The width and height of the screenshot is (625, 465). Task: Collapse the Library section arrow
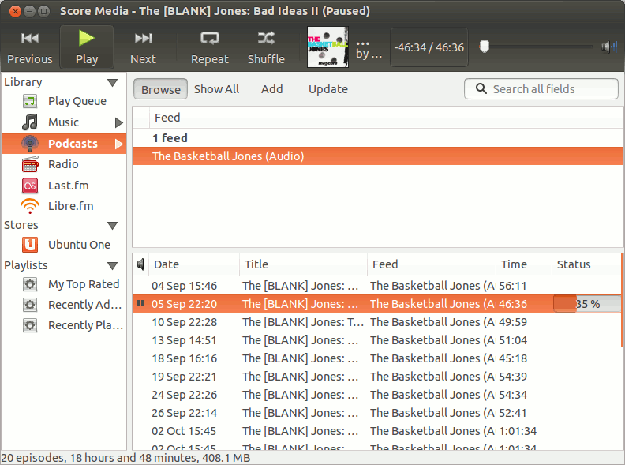(x=113, y=82)
